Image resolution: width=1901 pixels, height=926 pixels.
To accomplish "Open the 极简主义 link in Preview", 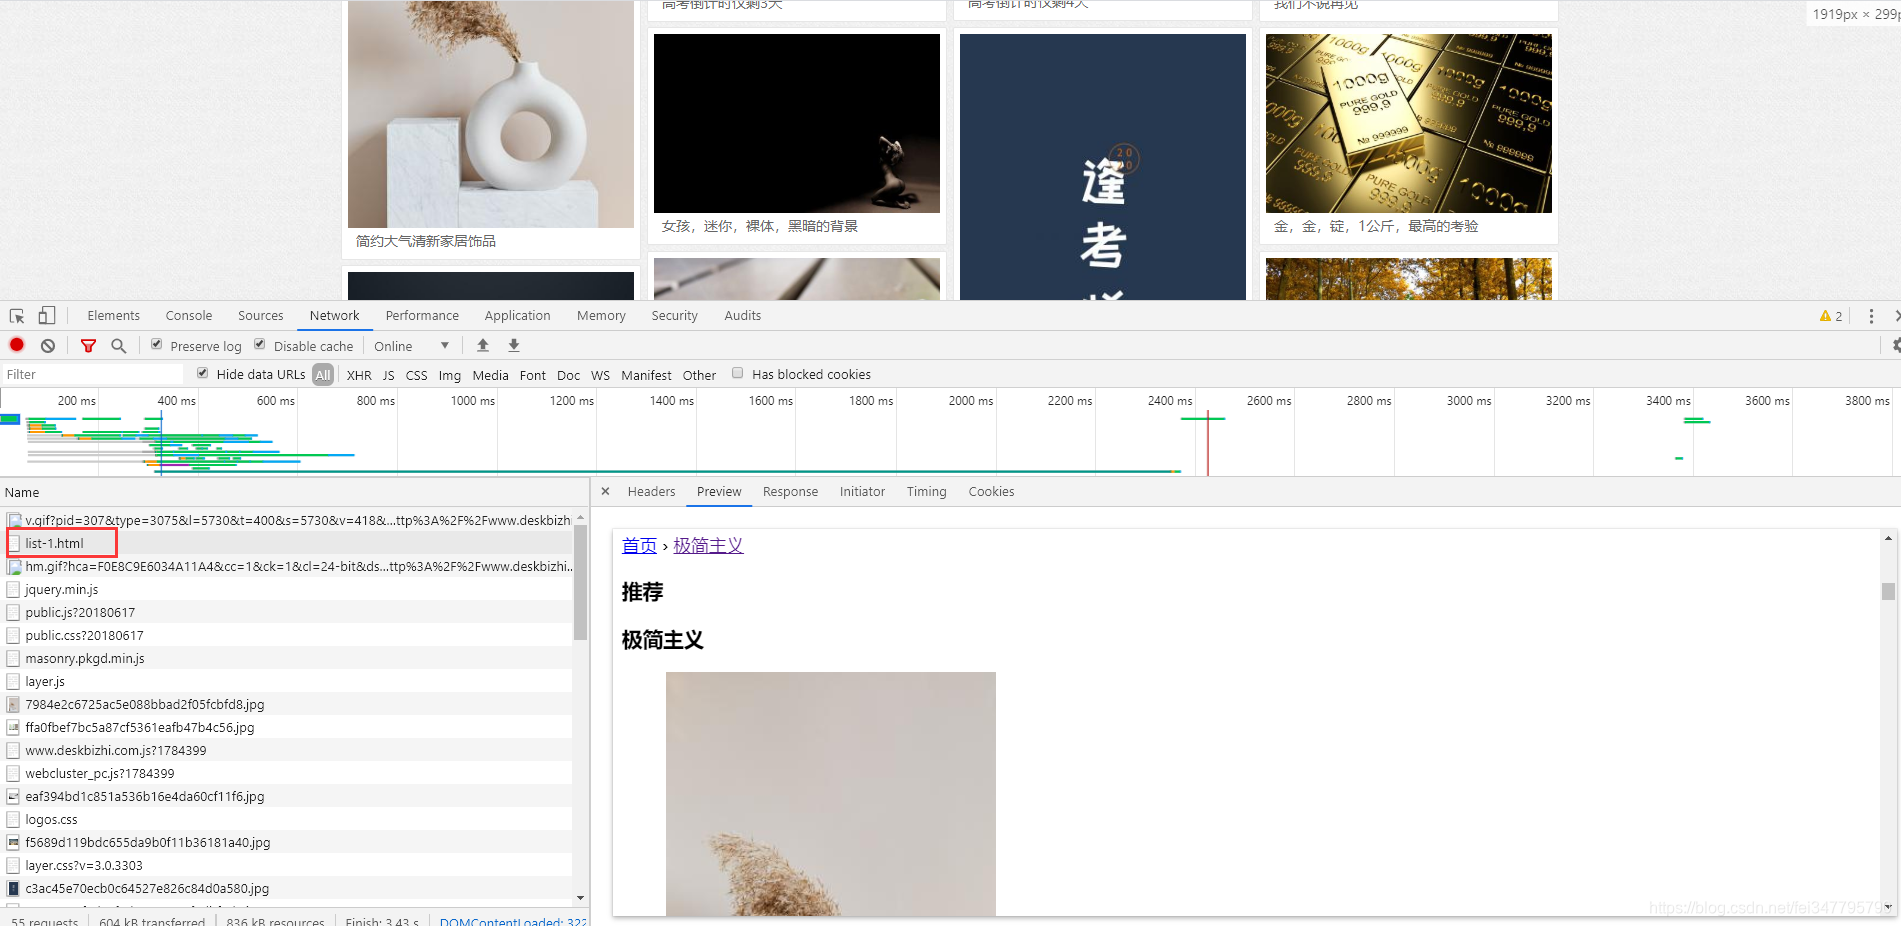I will [708, 545].
